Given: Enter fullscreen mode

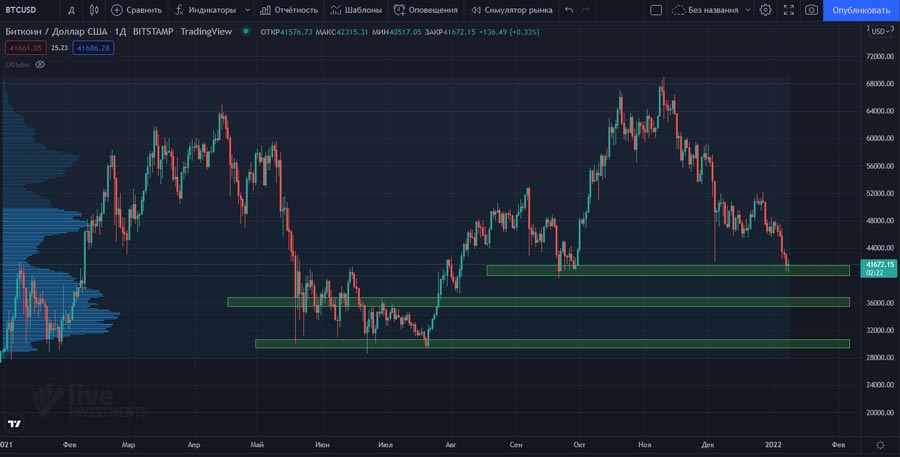Looking at the screenshot, I should point(789,10).
